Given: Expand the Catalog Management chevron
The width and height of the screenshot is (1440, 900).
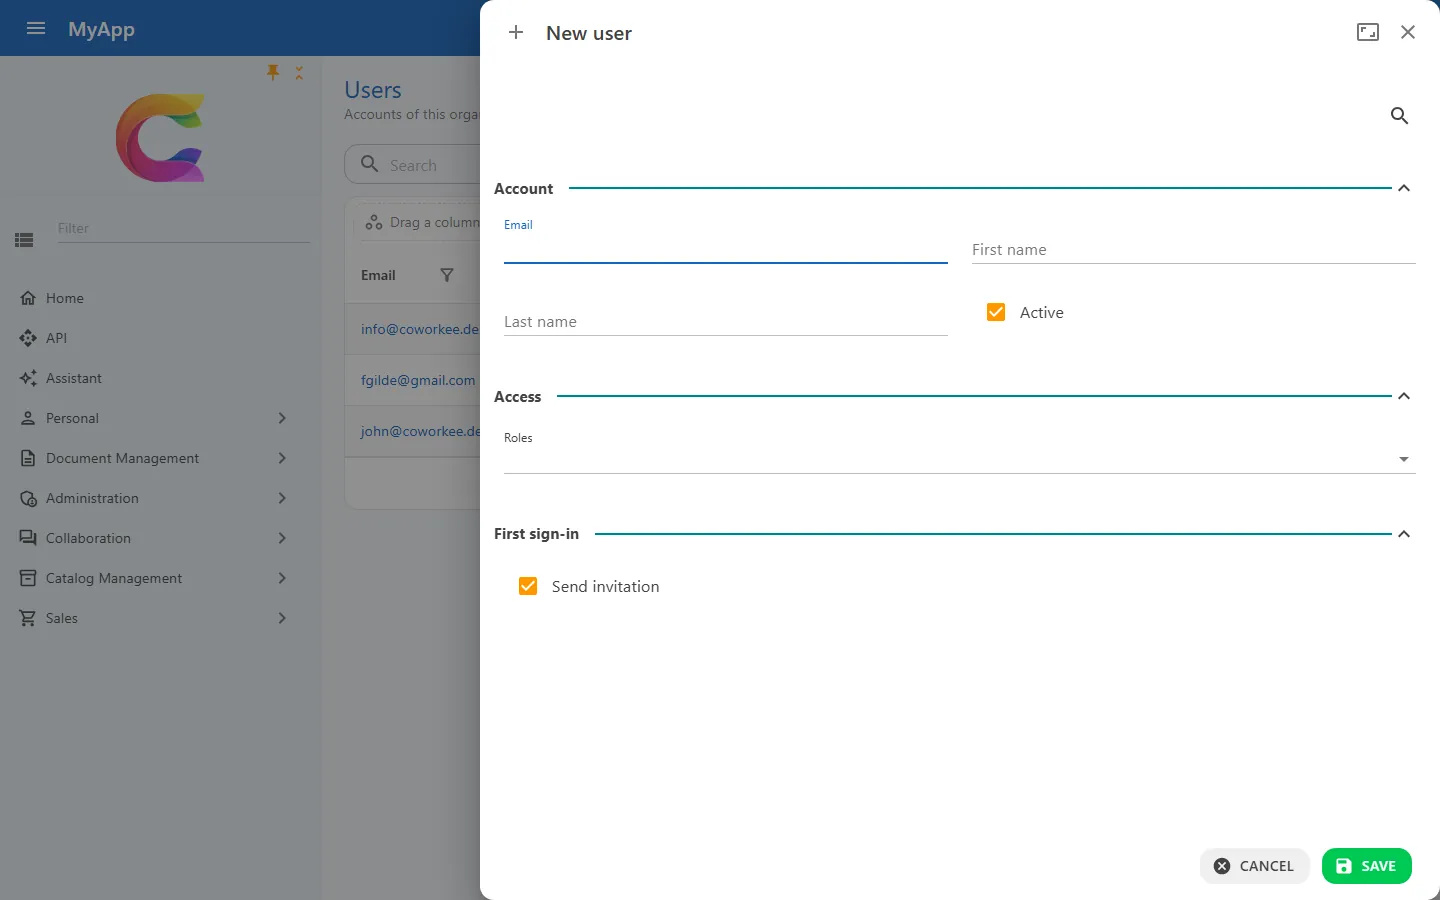Looking at the screenshot, I should point(282,578).
